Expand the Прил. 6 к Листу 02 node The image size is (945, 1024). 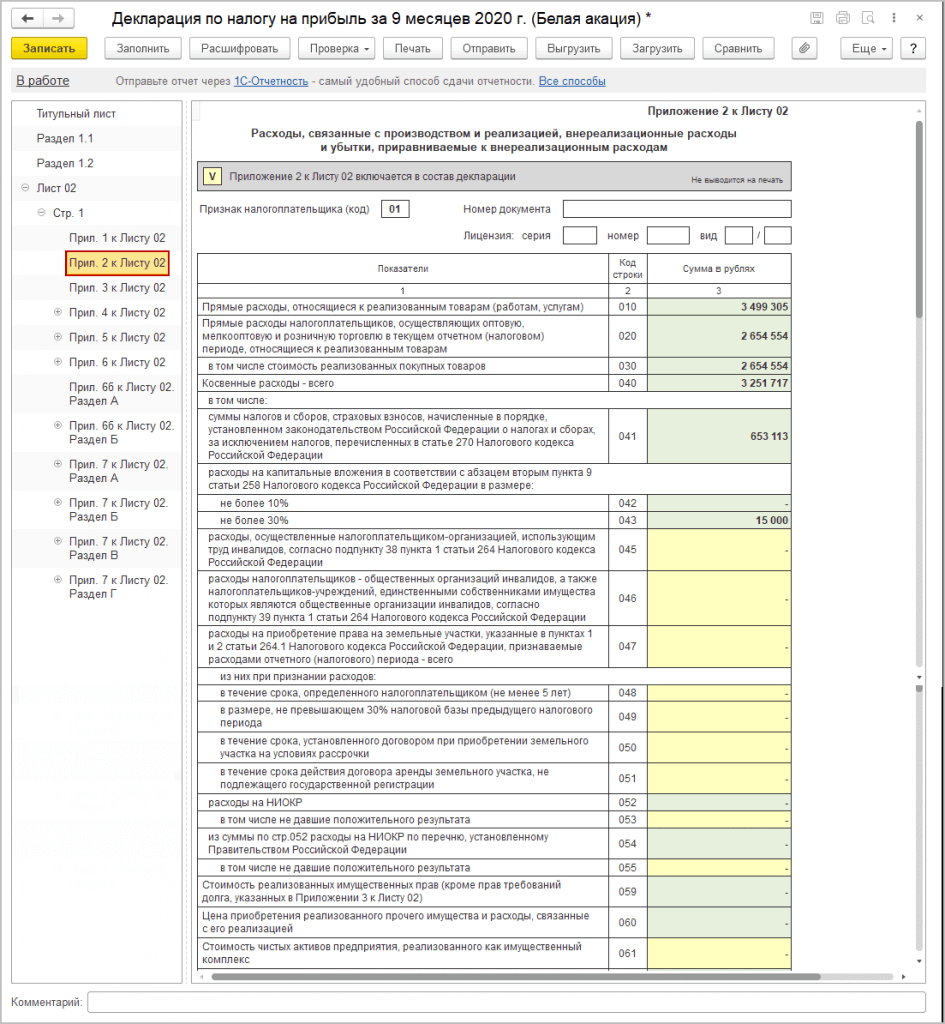tap(57, 363)
